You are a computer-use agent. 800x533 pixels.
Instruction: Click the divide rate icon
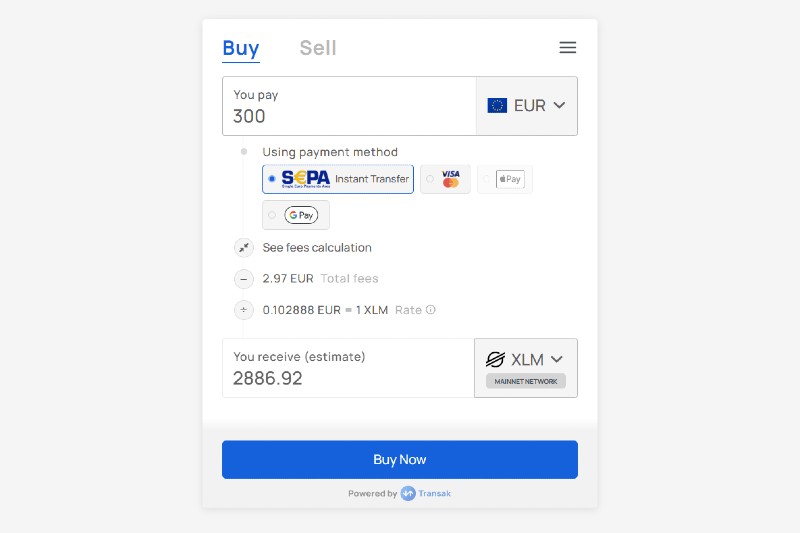244,310
